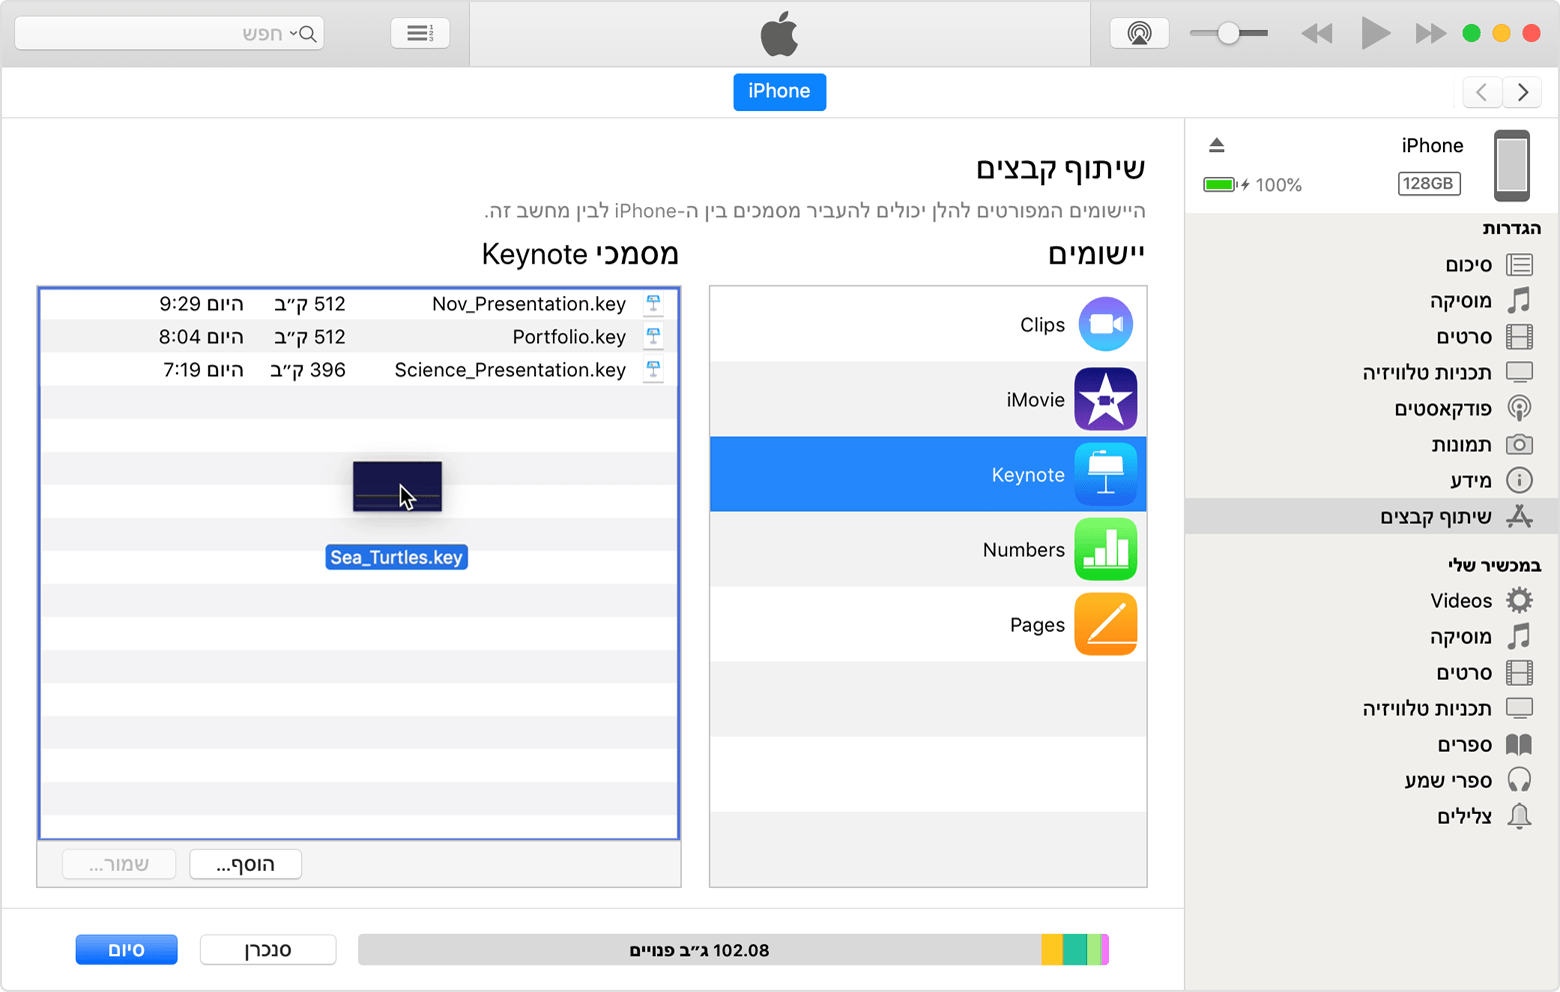1560x992 pixels.
Task: Click the rewind playback button
Action: (x=1316, y=34)
